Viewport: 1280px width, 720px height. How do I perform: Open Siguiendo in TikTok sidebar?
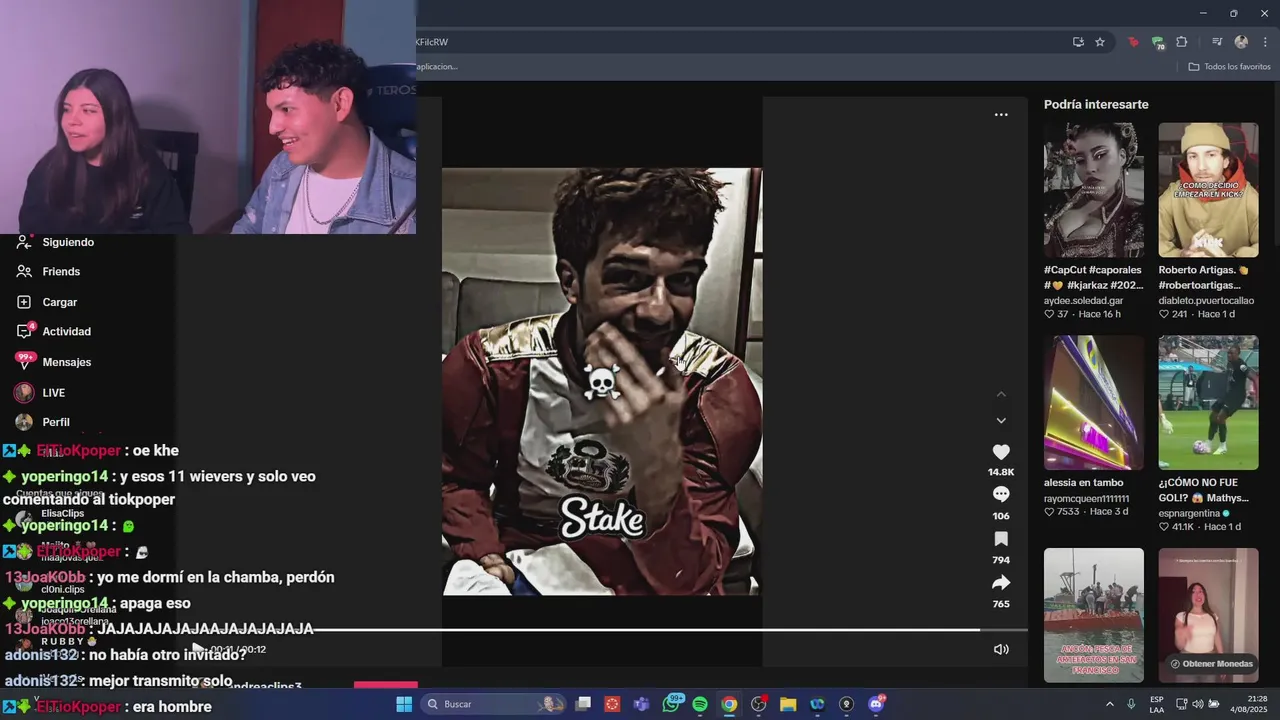point(68,242)
